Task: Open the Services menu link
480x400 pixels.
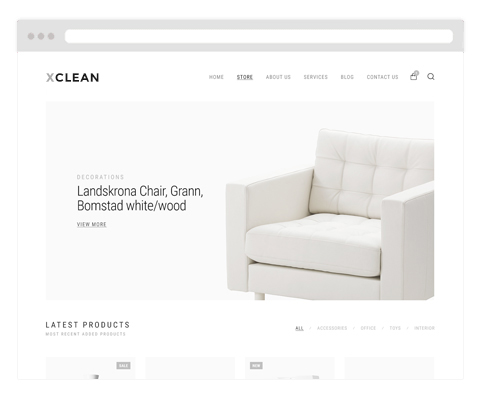Action: 316,77
